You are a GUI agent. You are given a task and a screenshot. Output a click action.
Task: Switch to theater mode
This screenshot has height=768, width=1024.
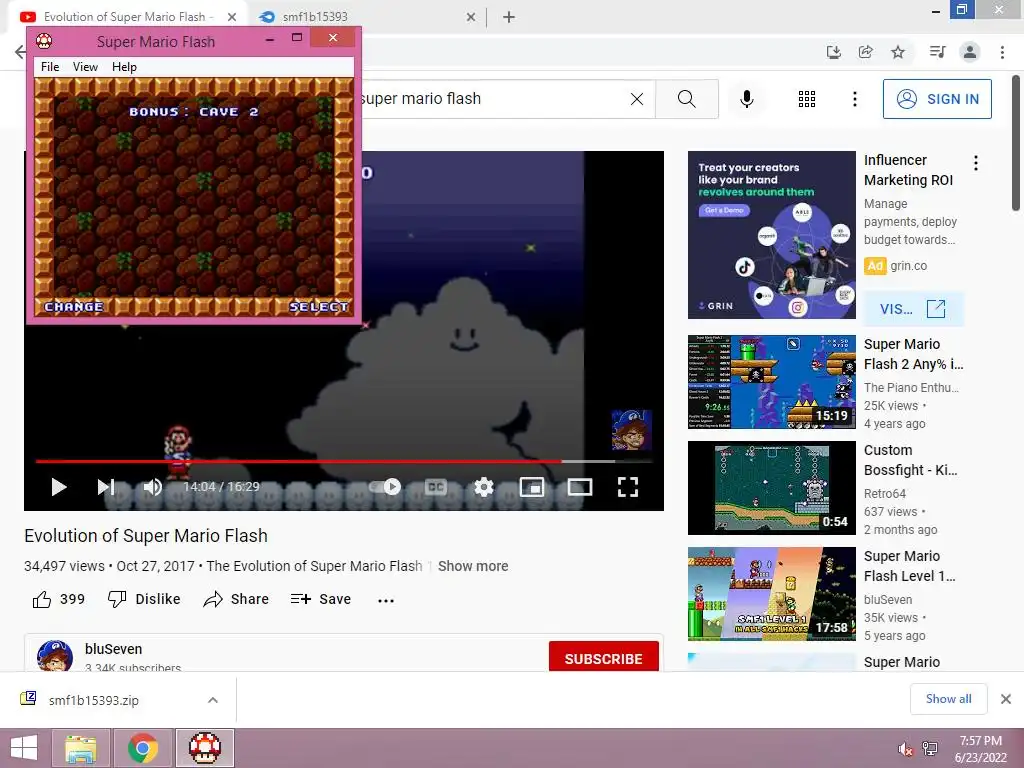tap(580, 487)
